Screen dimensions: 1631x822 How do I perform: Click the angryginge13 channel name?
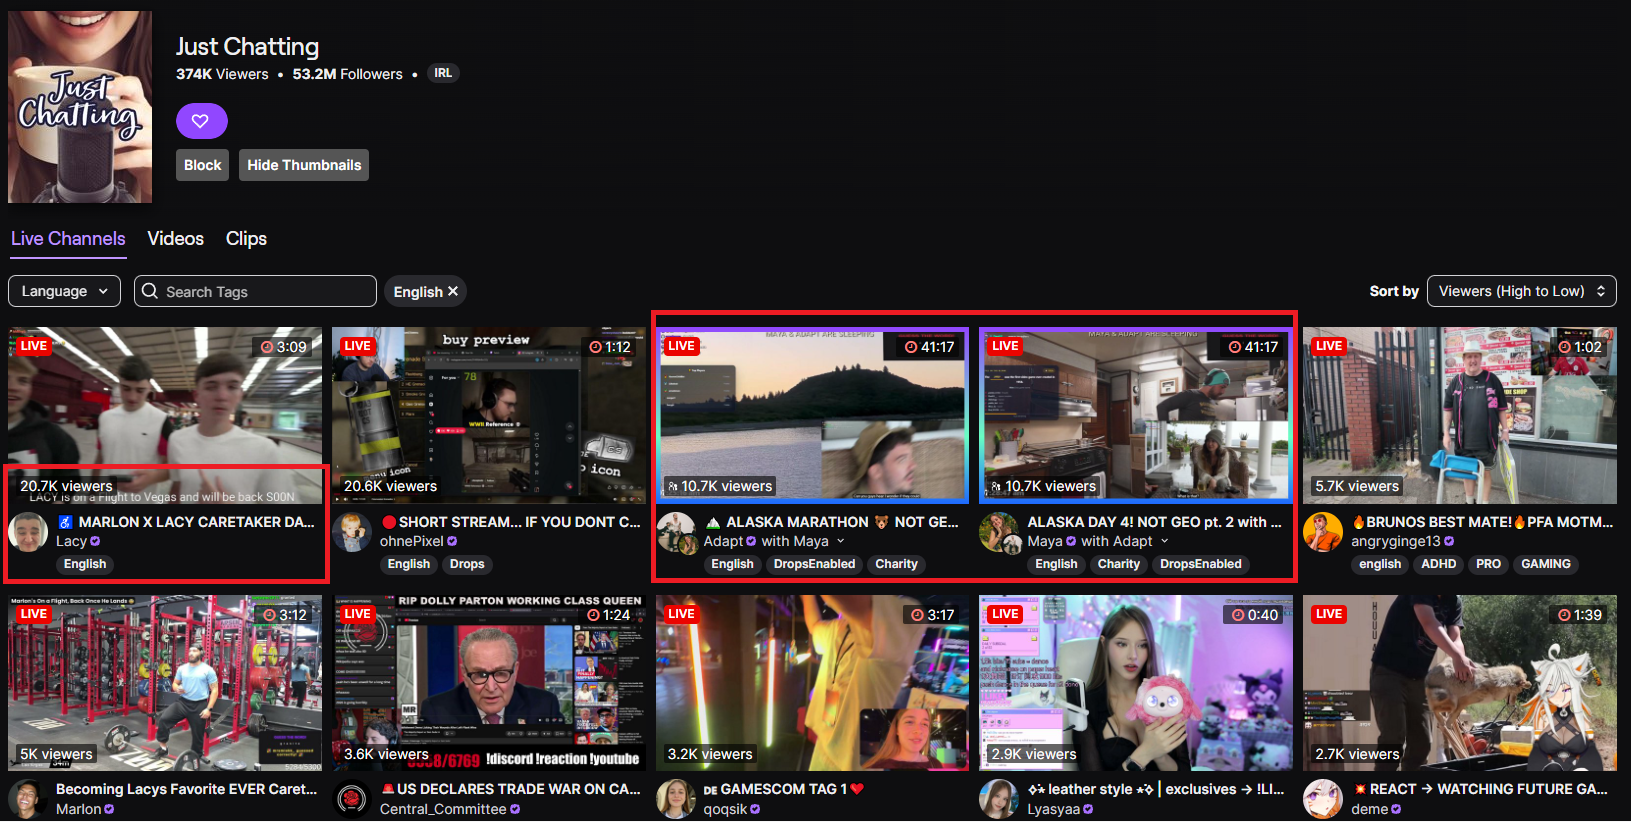(x=1396, y=541)
